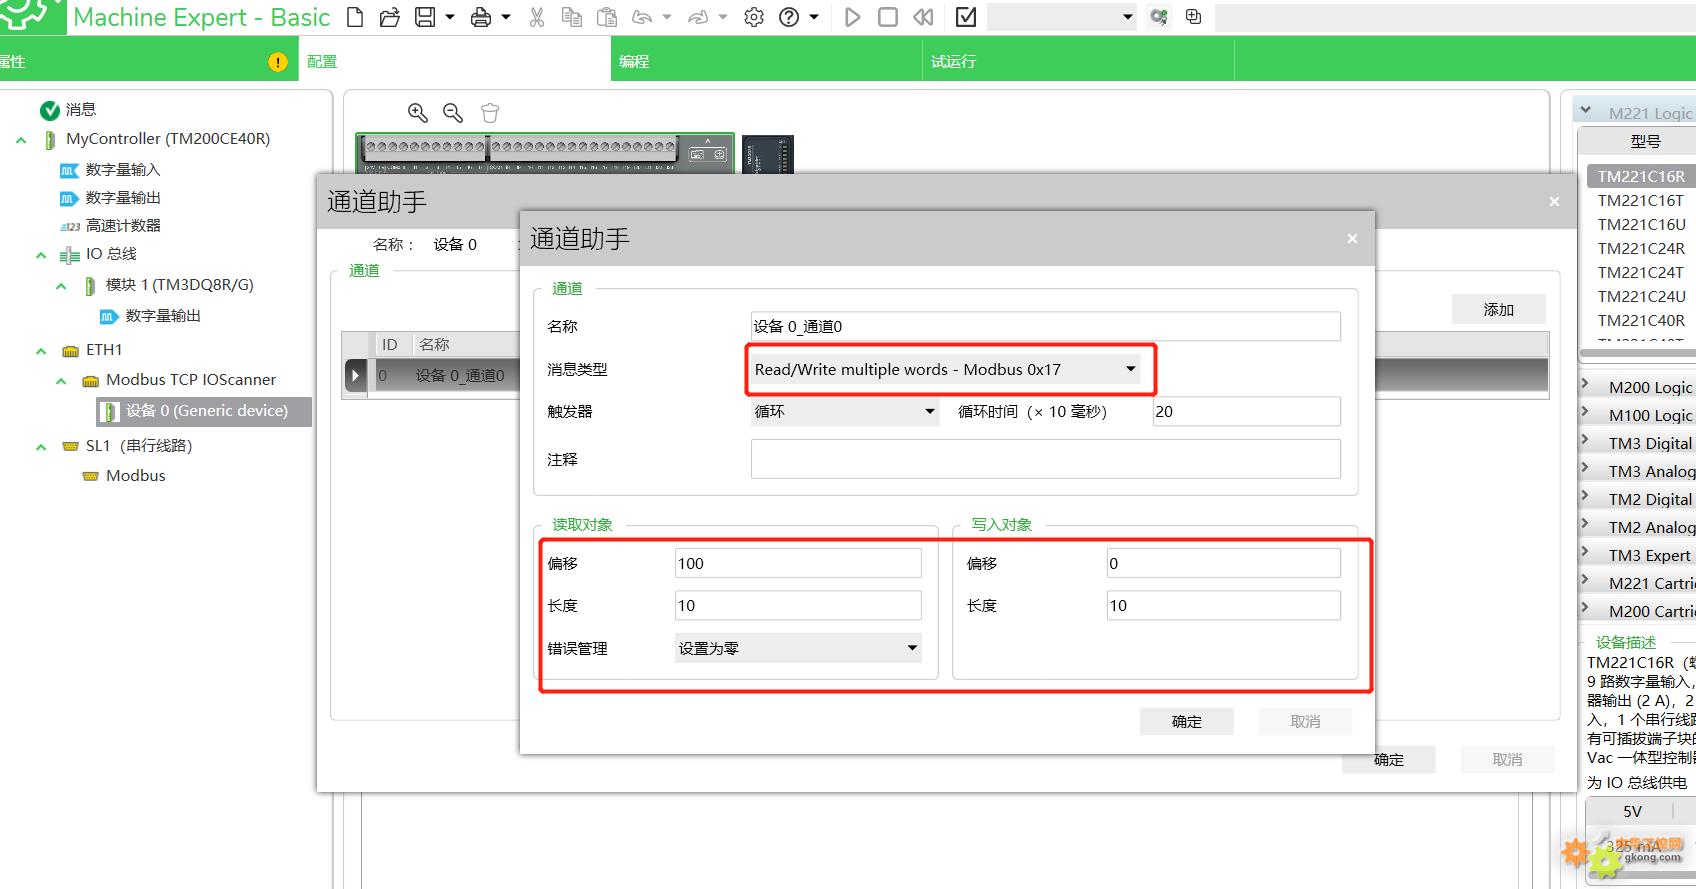The height and width of the screenshot is (889, 1696).
Task: Redo the last action
Action: pyautogui.click(x=699, y=17)
